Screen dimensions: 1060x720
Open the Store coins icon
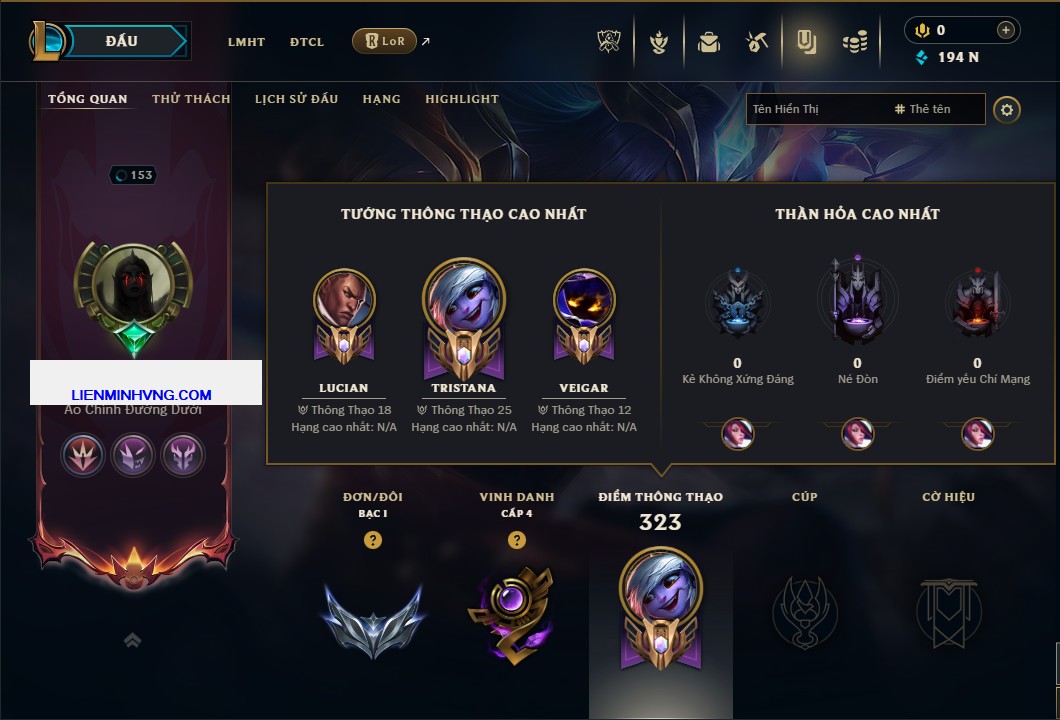855,43
